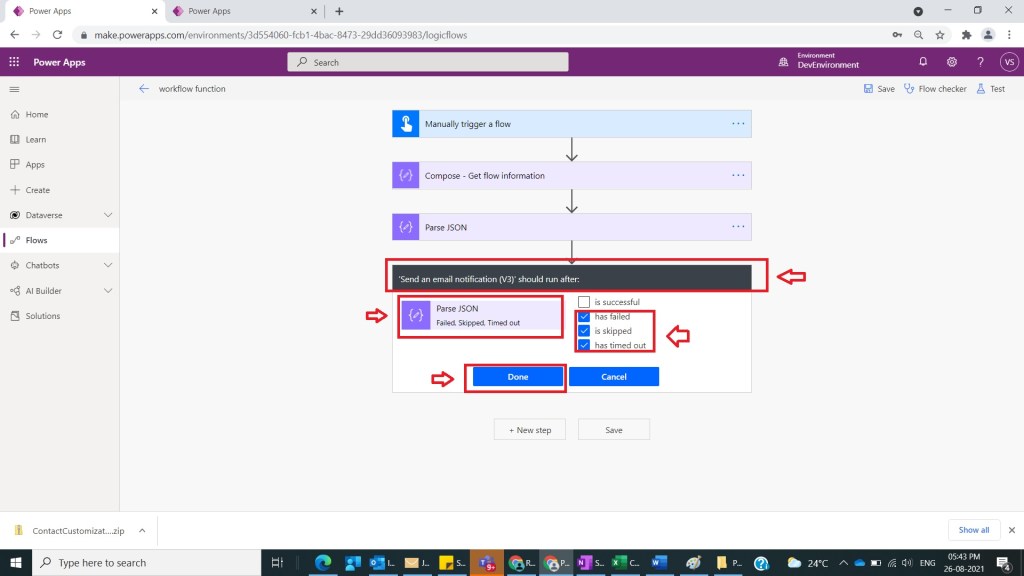Uncheck the 'has timed out' checkbox

point(584,345)
